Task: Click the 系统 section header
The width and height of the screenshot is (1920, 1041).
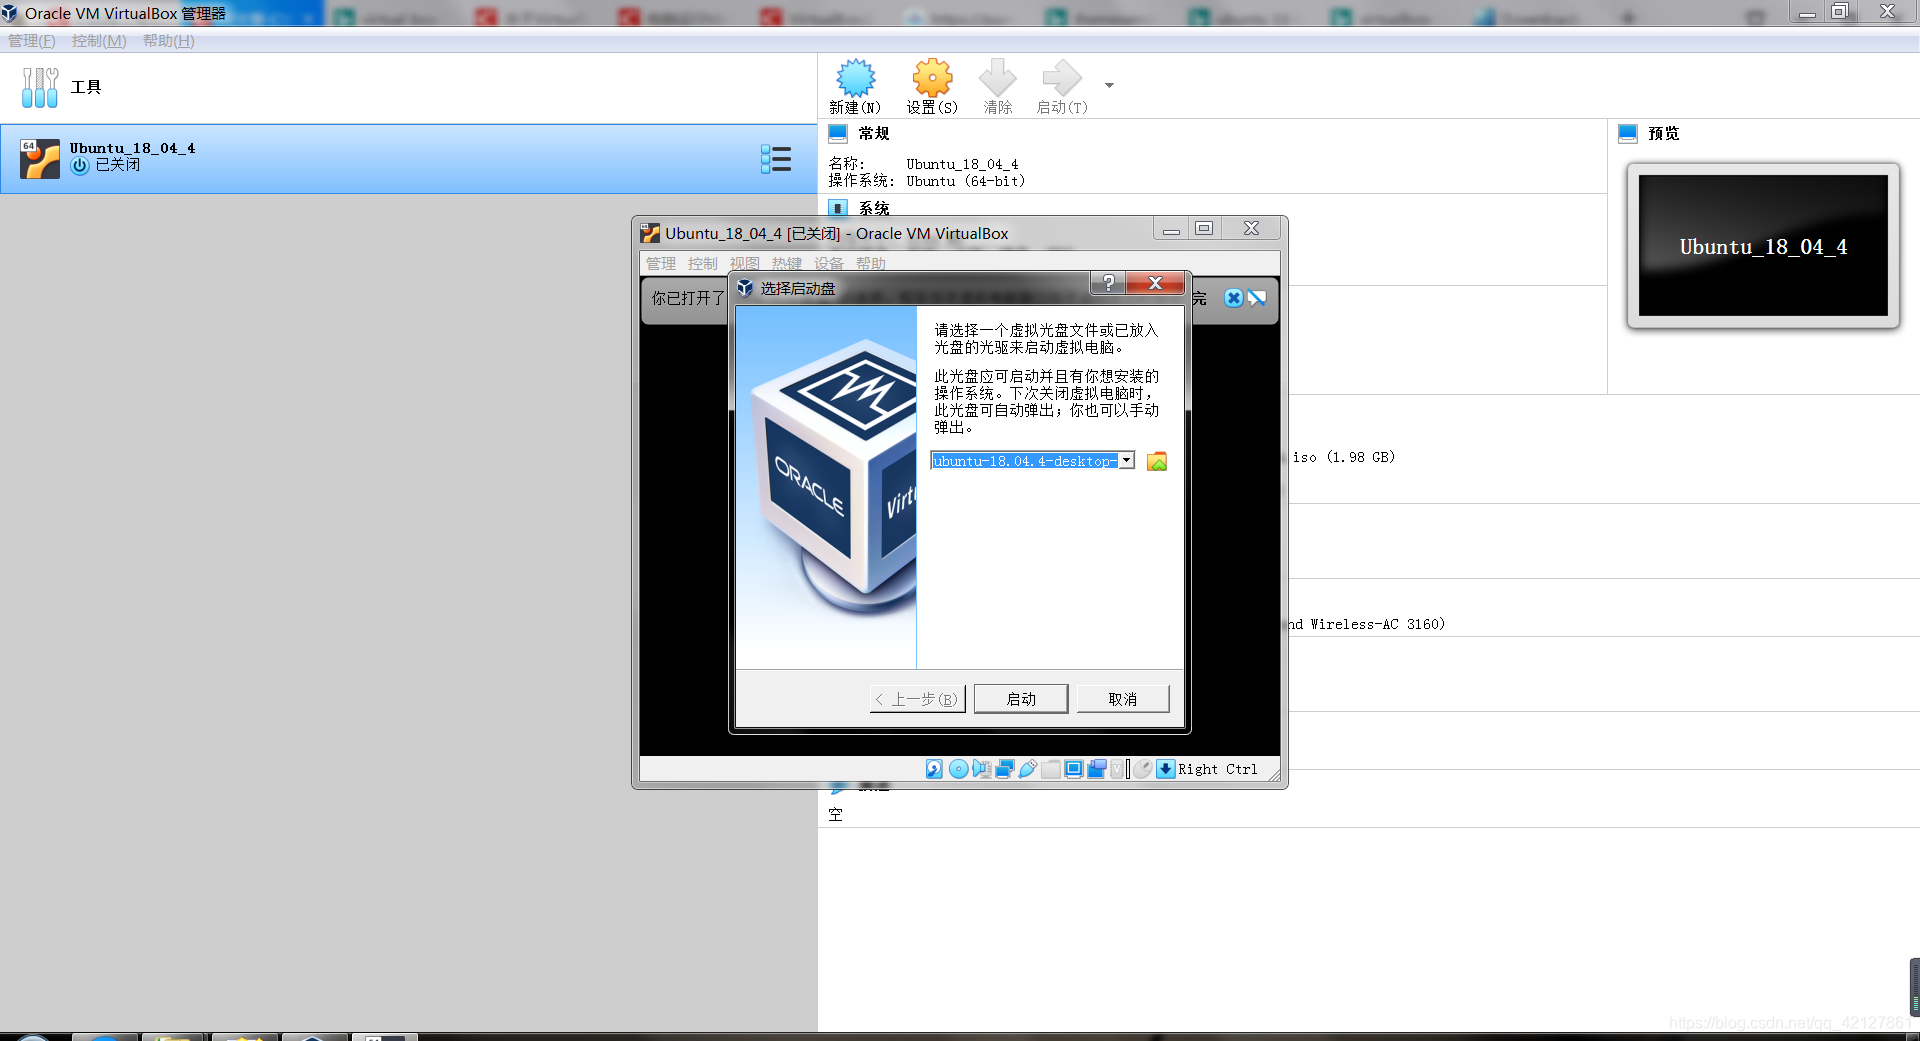Action: (x=873, y=208)
